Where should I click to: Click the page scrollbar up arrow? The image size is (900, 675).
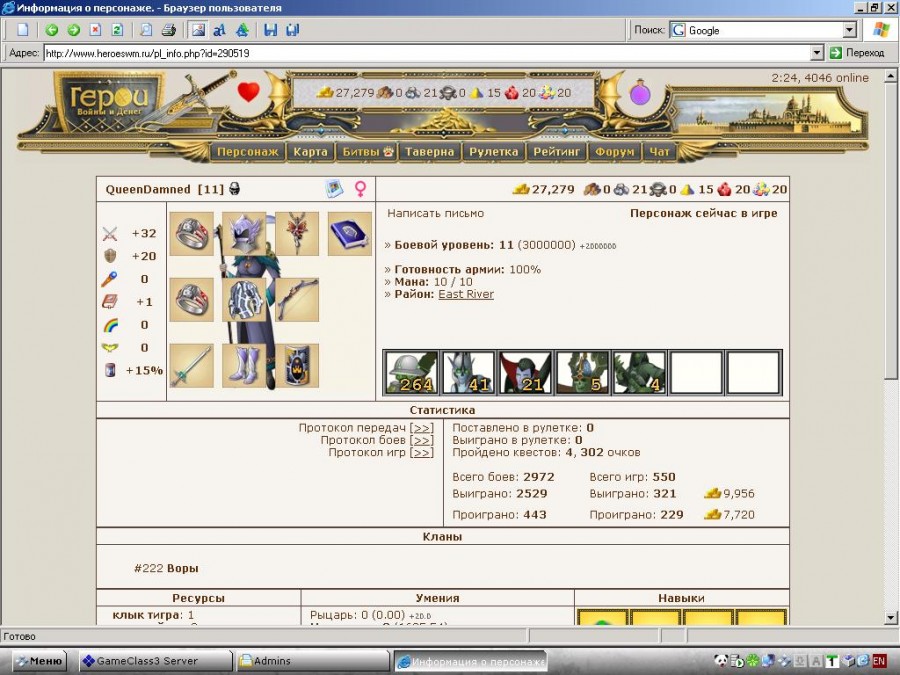point(890,75)
